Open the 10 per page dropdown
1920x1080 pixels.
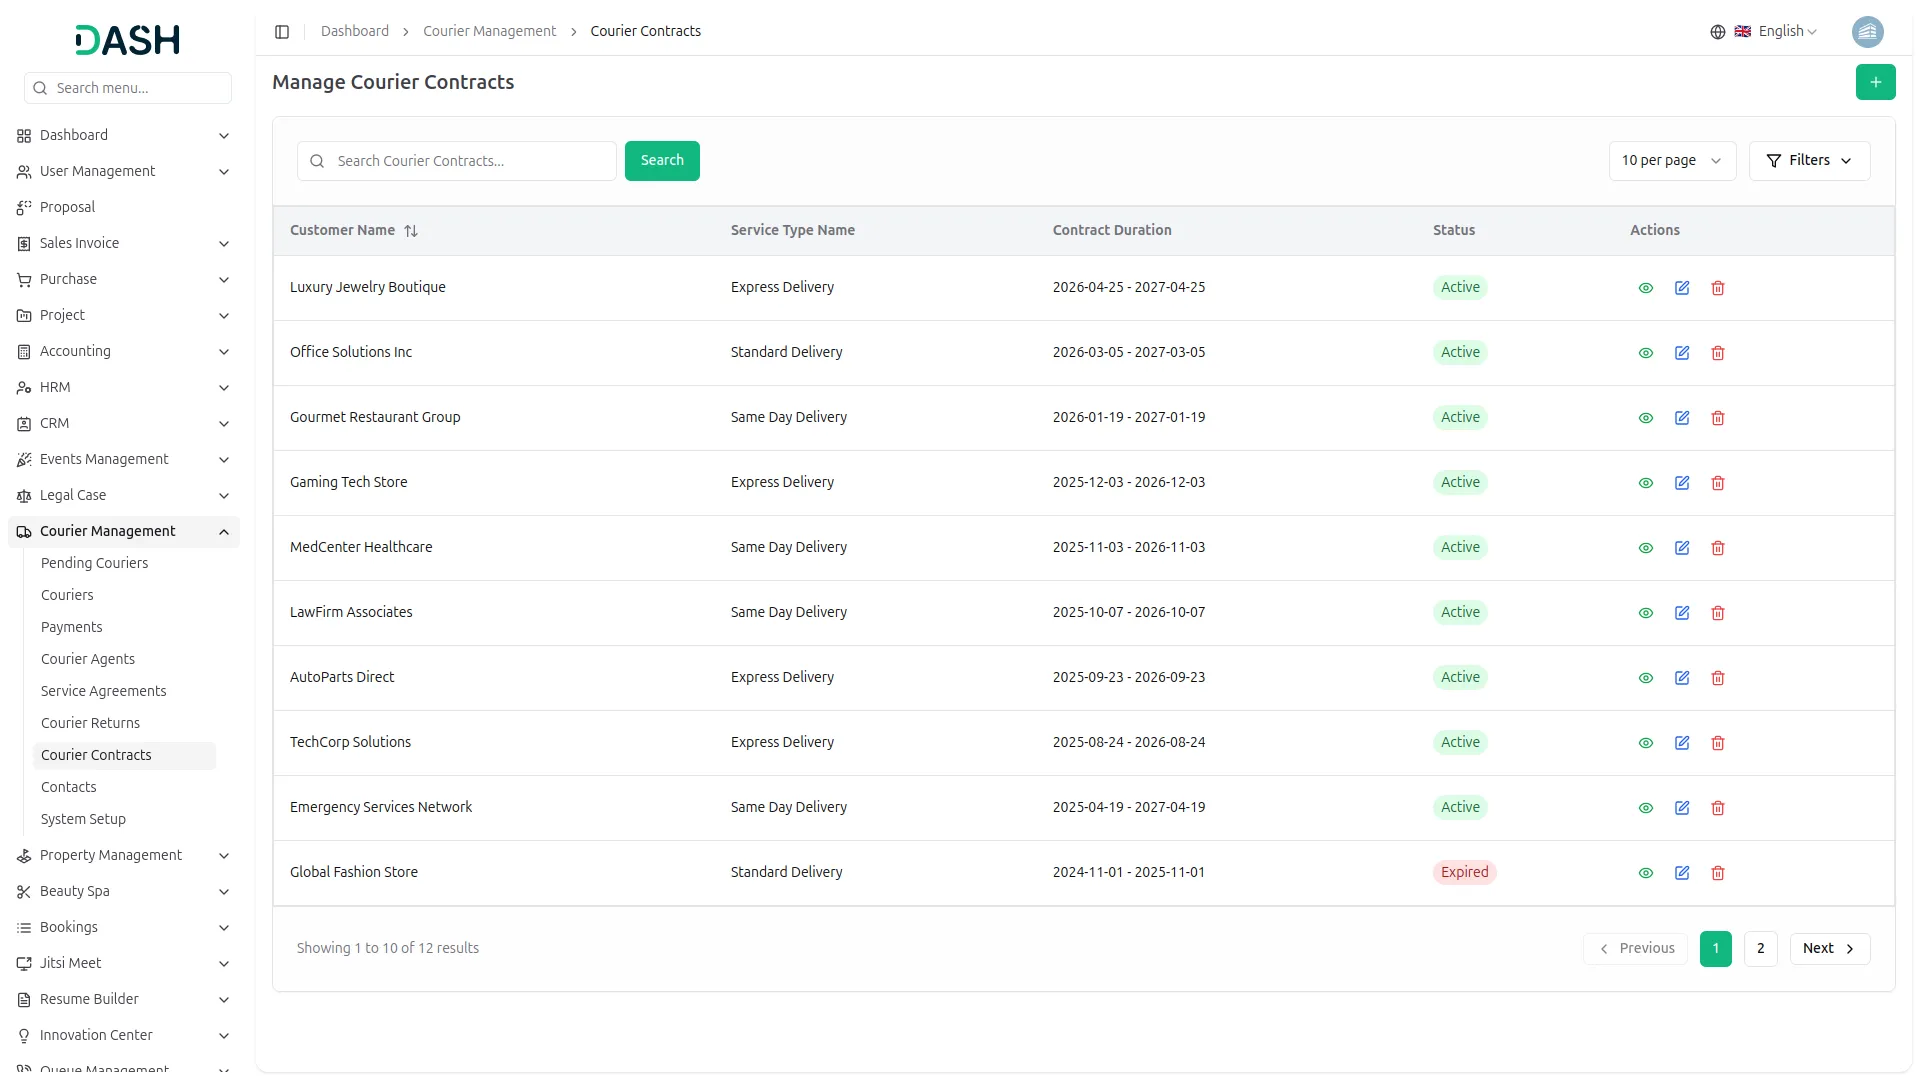pos(1671,161)
